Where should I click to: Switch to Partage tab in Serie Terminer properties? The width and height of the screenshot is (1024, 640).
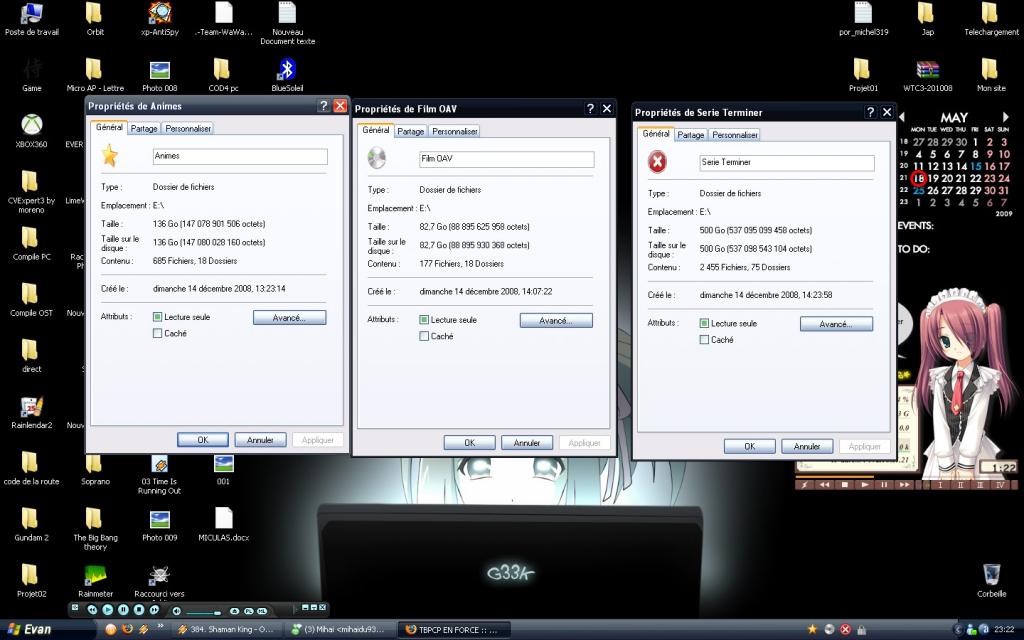click(x=690, y=135)
